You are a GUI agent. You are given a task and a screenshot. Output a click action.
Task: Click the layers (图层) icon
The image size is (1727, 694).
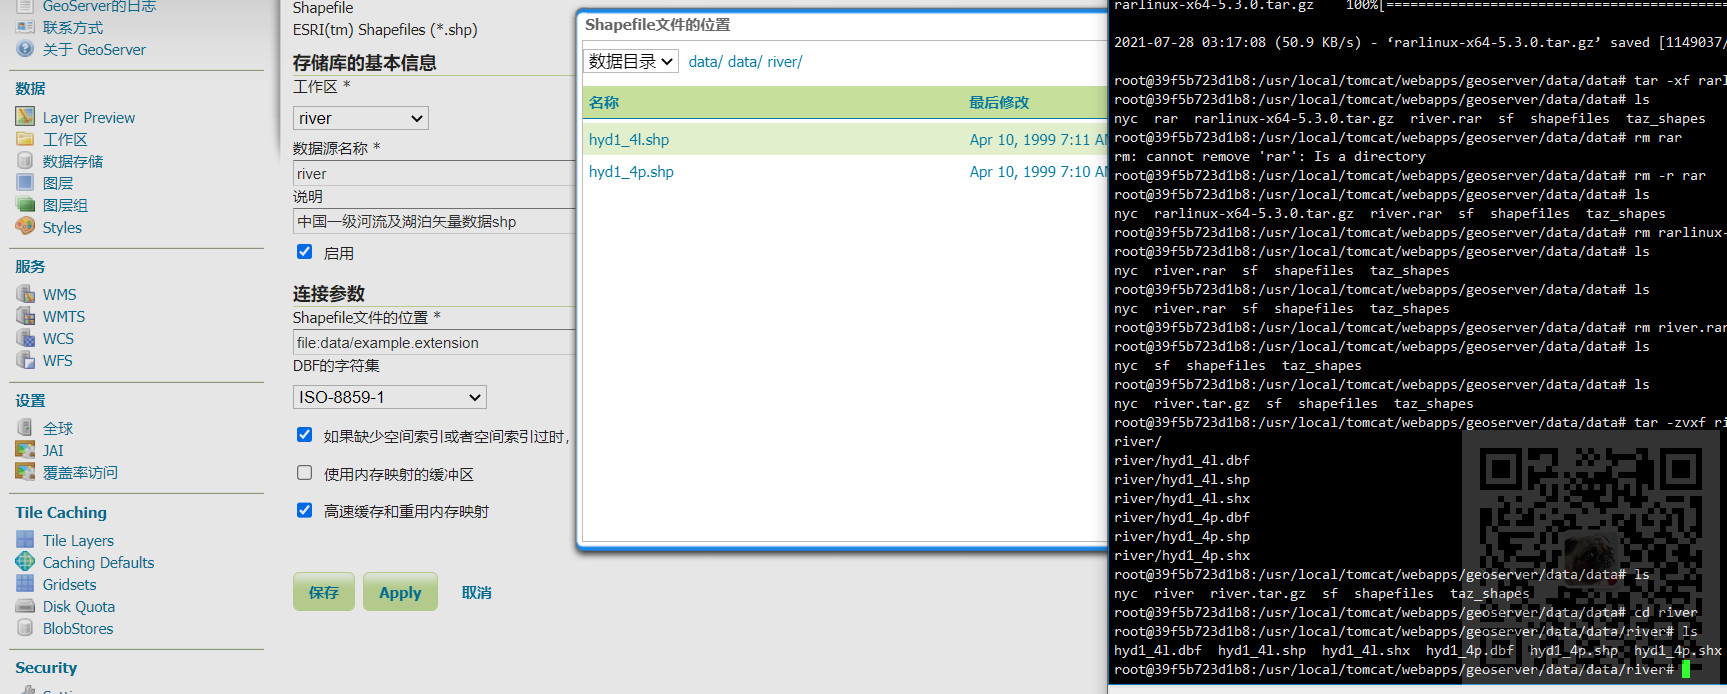click(x=25, y=183)
